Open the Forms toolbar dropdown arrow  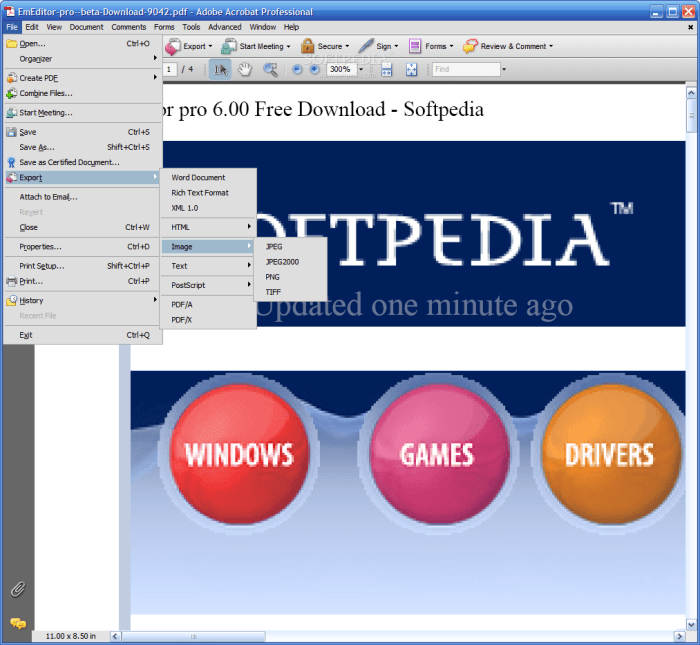451,46
